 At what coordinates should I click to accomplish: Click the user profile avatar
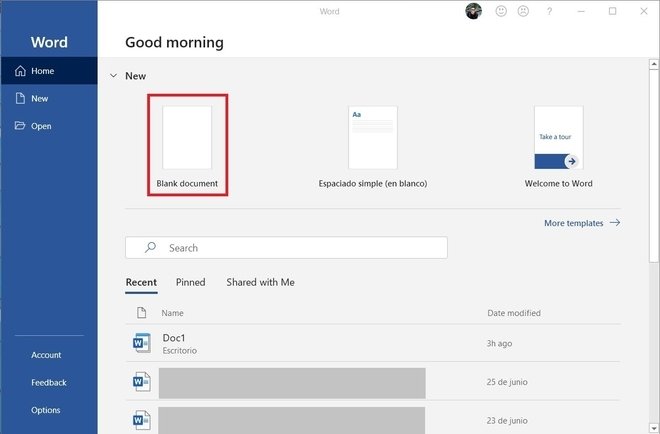(x=474, y=11)
